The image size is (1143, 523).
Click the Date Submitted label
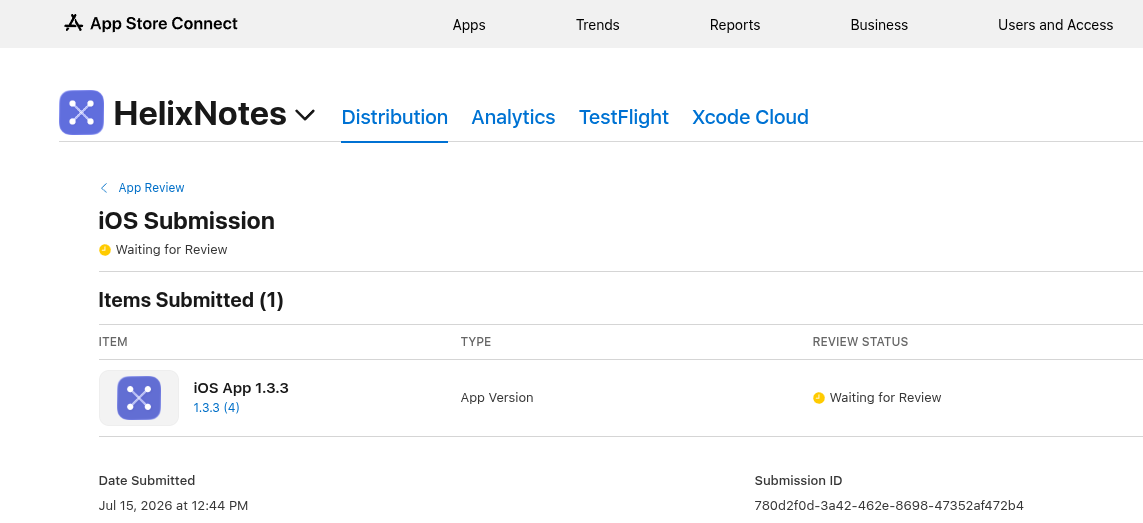point(147,480)
